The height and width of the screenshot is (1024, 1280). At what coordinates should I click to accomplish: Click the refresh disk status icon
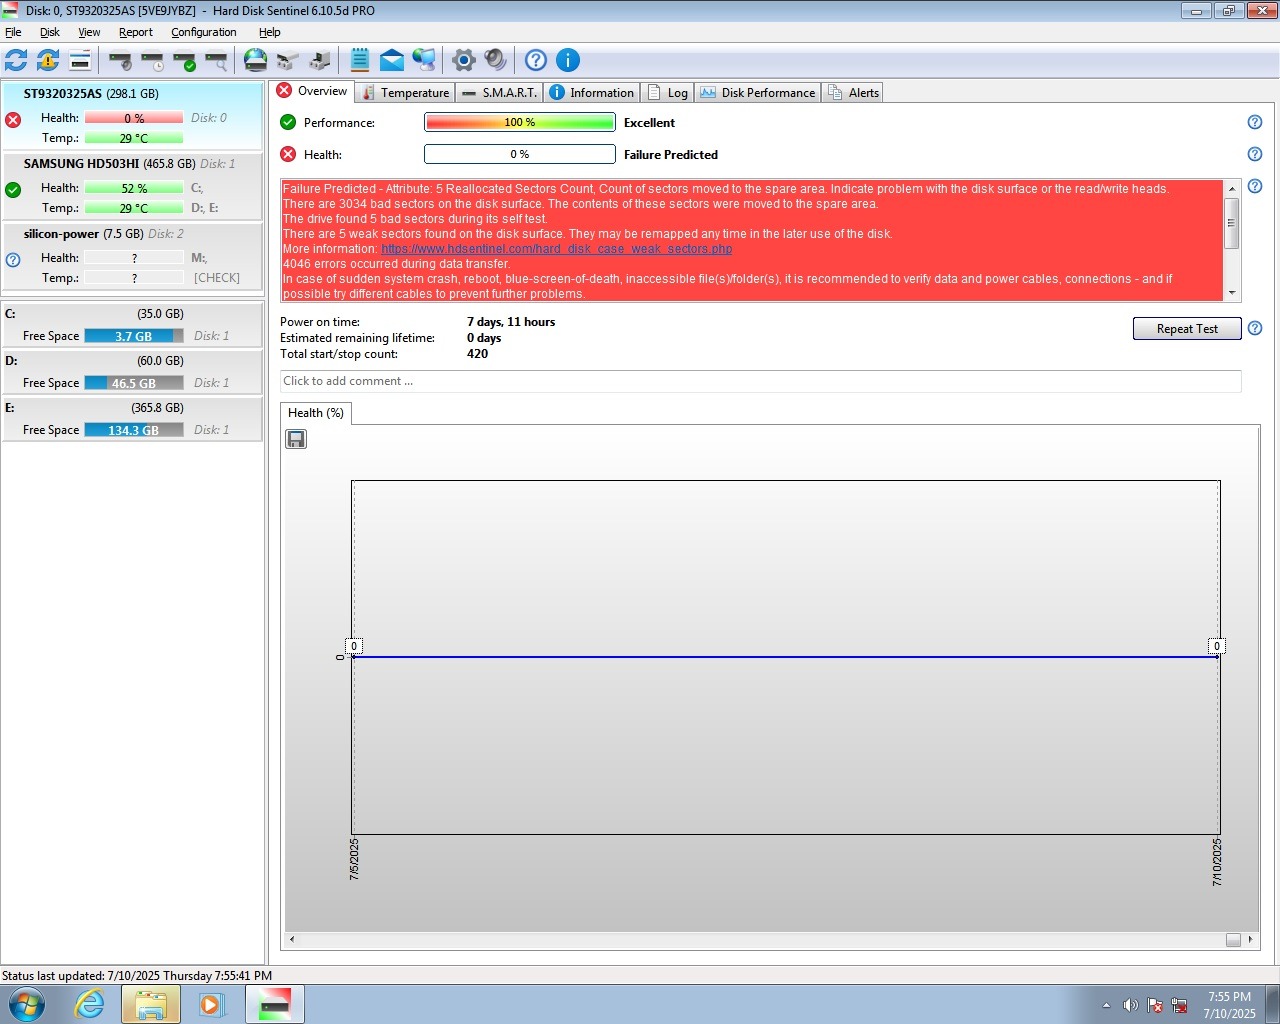(x=16, y=60)
